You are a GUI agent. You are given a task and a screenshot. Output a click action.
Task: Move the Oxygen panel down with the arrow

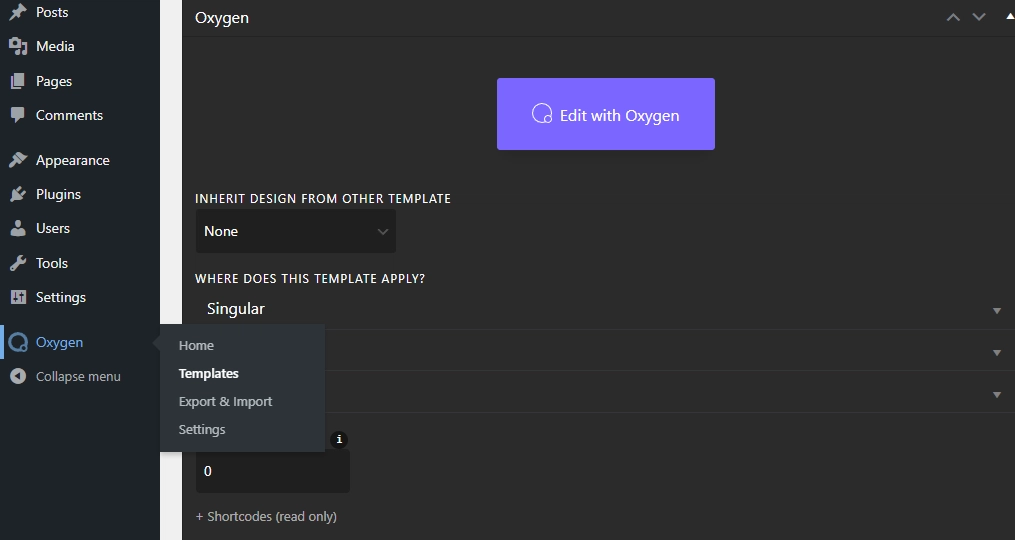click(x=979, y=17)
